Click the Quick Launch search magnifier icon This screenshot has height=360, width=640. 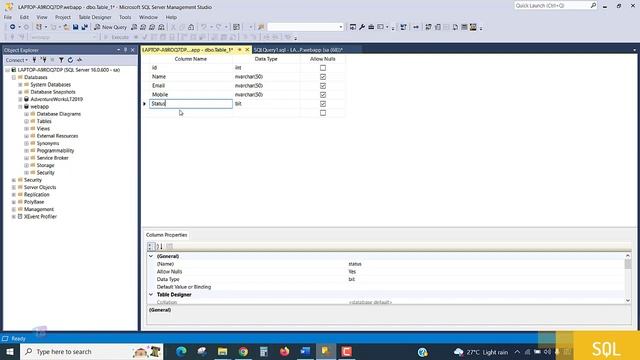pyautogui.click(x=593, y=5)
